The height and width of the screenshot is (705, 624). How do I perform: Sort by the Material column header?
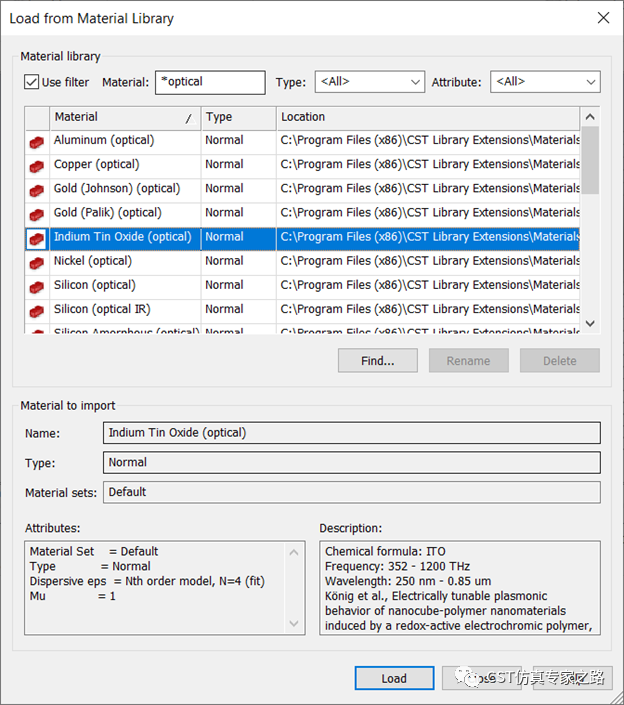pos(125,117)
